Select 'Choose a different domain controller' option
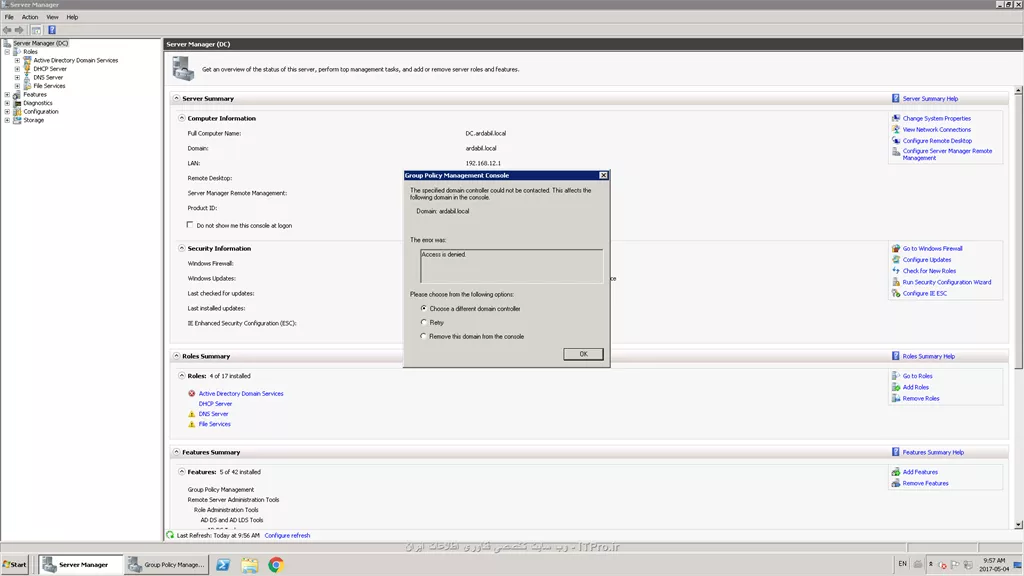Screen dimensions: 1024x576 point(424,308)
